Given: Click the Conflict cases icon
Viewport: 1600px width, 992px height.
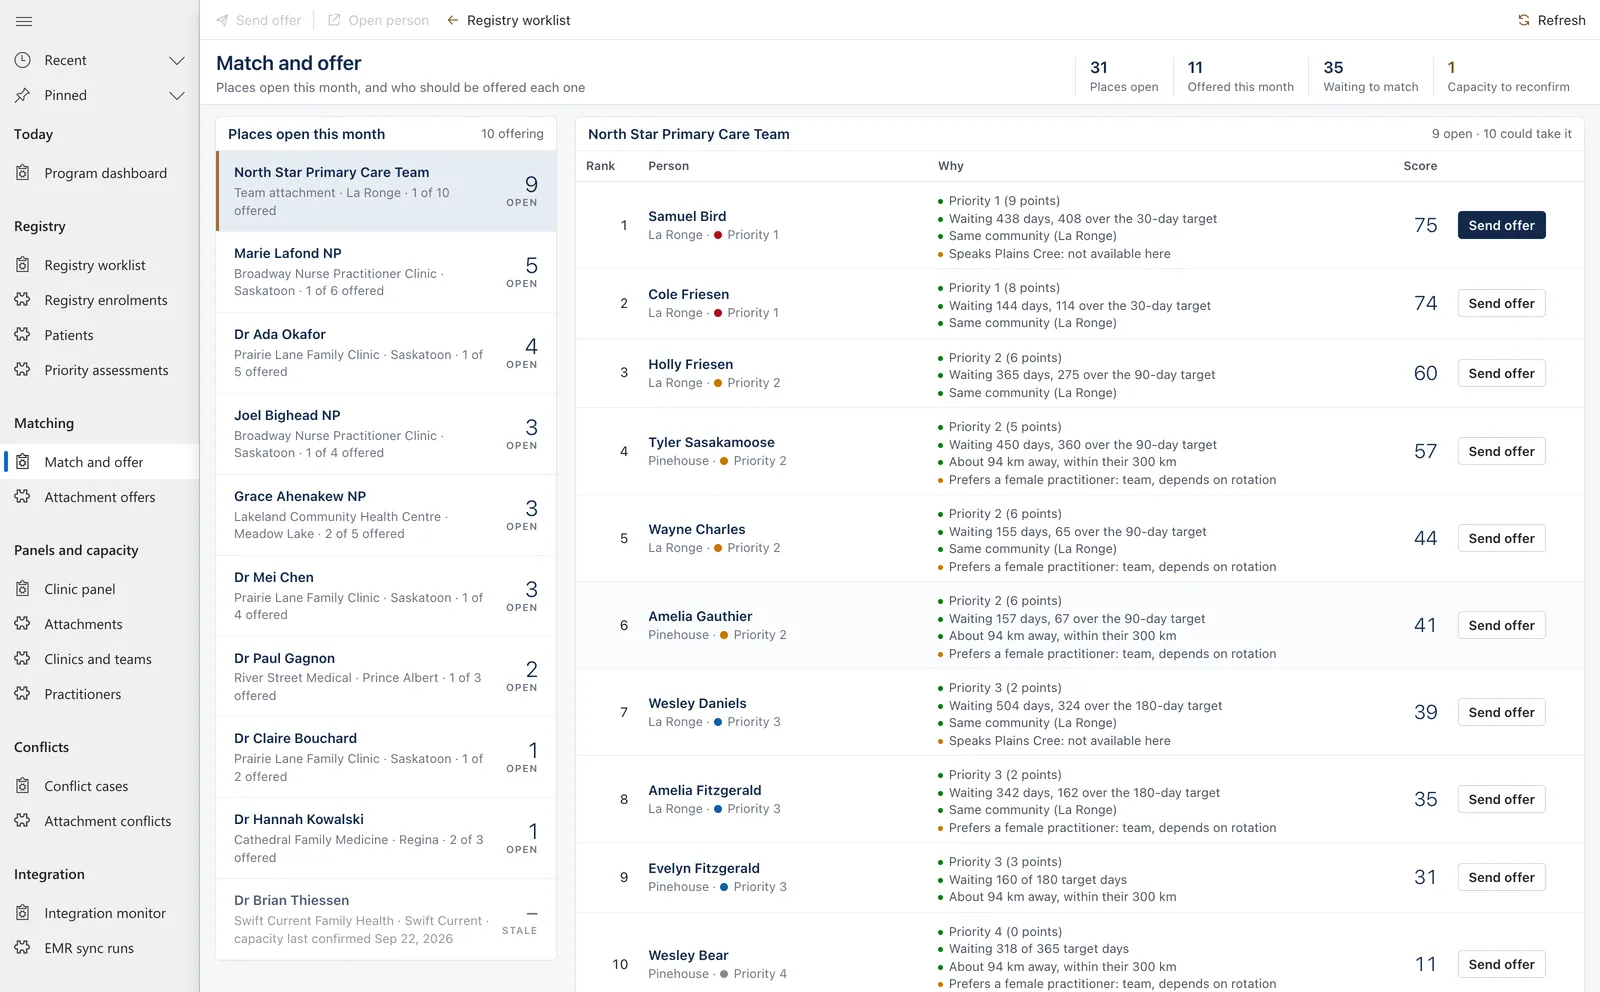Looking at the screenshot, I should pyautogui.click(x=22, y=786).
